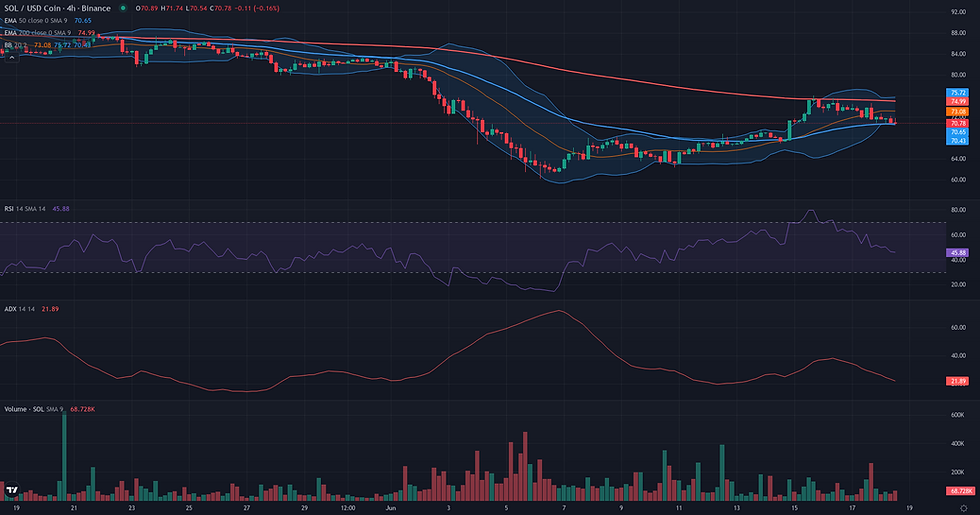Click the 7 date label on time axis
980x515 pixels.
[x=564, y=508]
